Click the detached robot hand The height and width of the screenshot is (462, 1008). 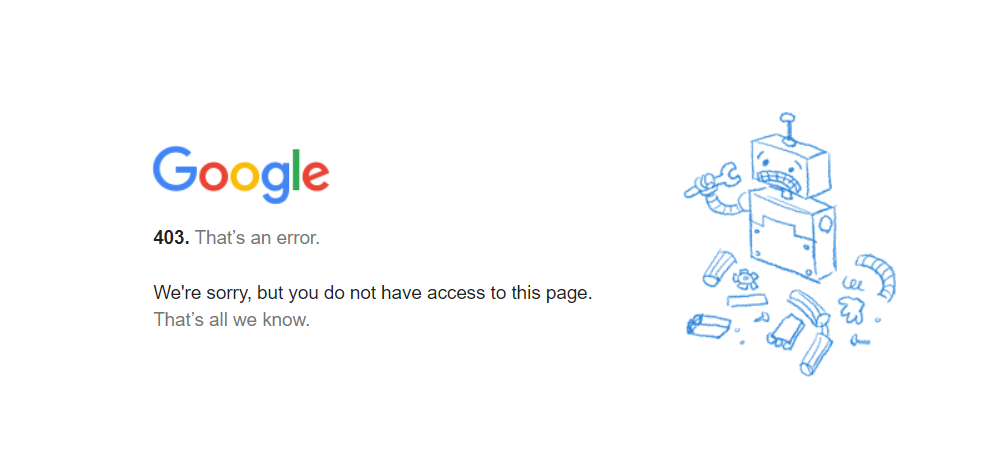click(x=854, y=309)
